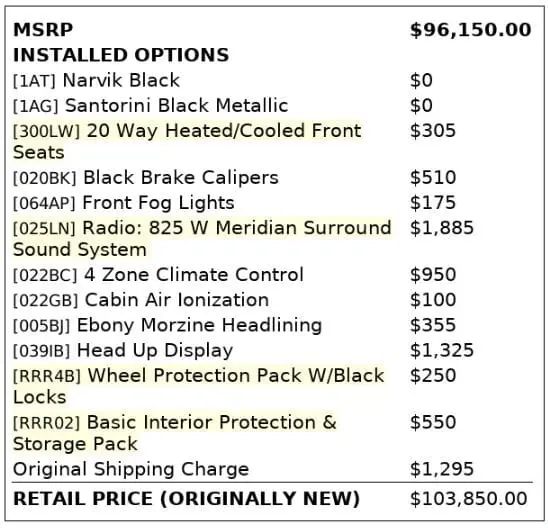Image resolution: width=548 pixels, height=528 pixels.
Task: Click the Santorini Black Metallic option
Action: pos(151,106)
